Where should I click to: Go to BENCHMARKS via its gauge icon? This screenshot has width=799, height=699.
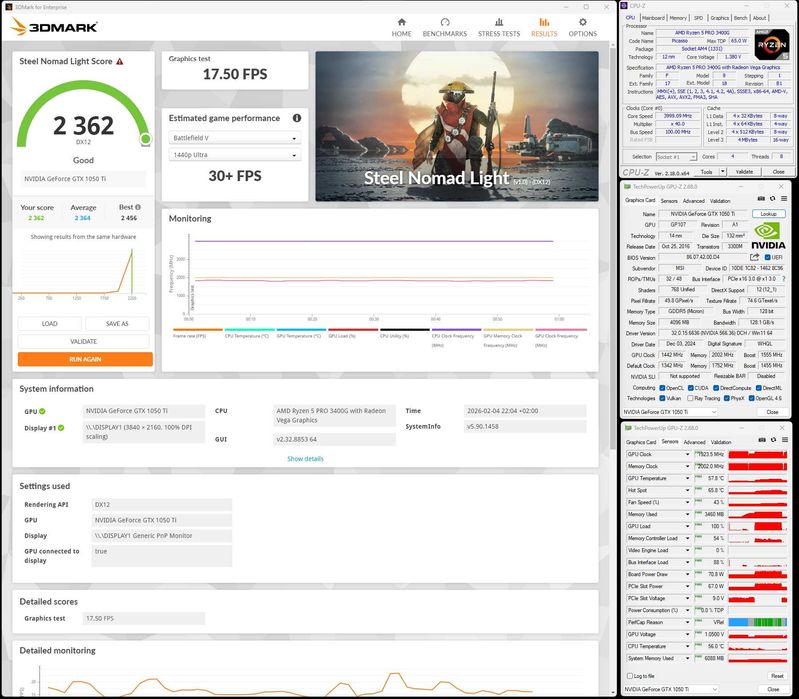click(x=444, y=23)
